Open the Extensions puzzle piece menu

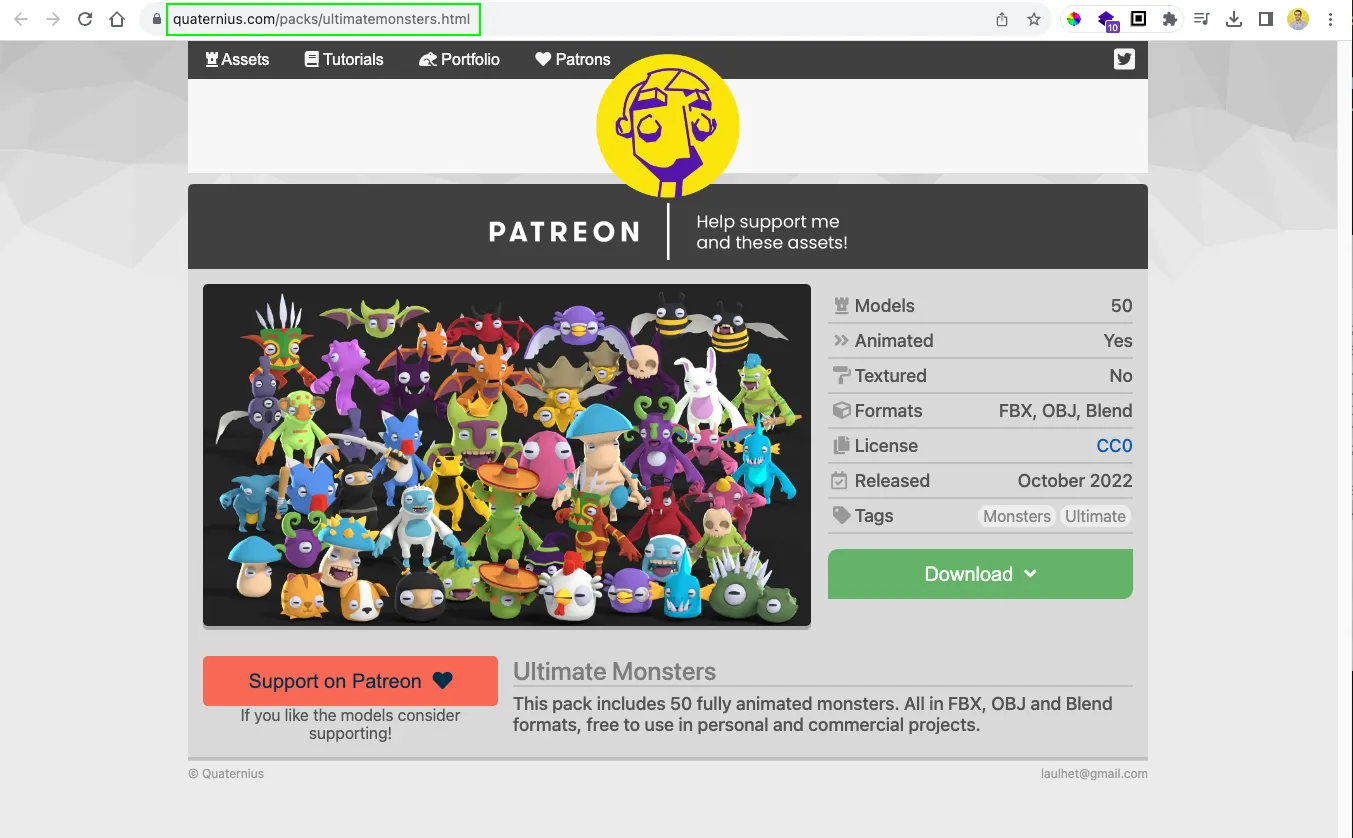(x=1169, y=19)
